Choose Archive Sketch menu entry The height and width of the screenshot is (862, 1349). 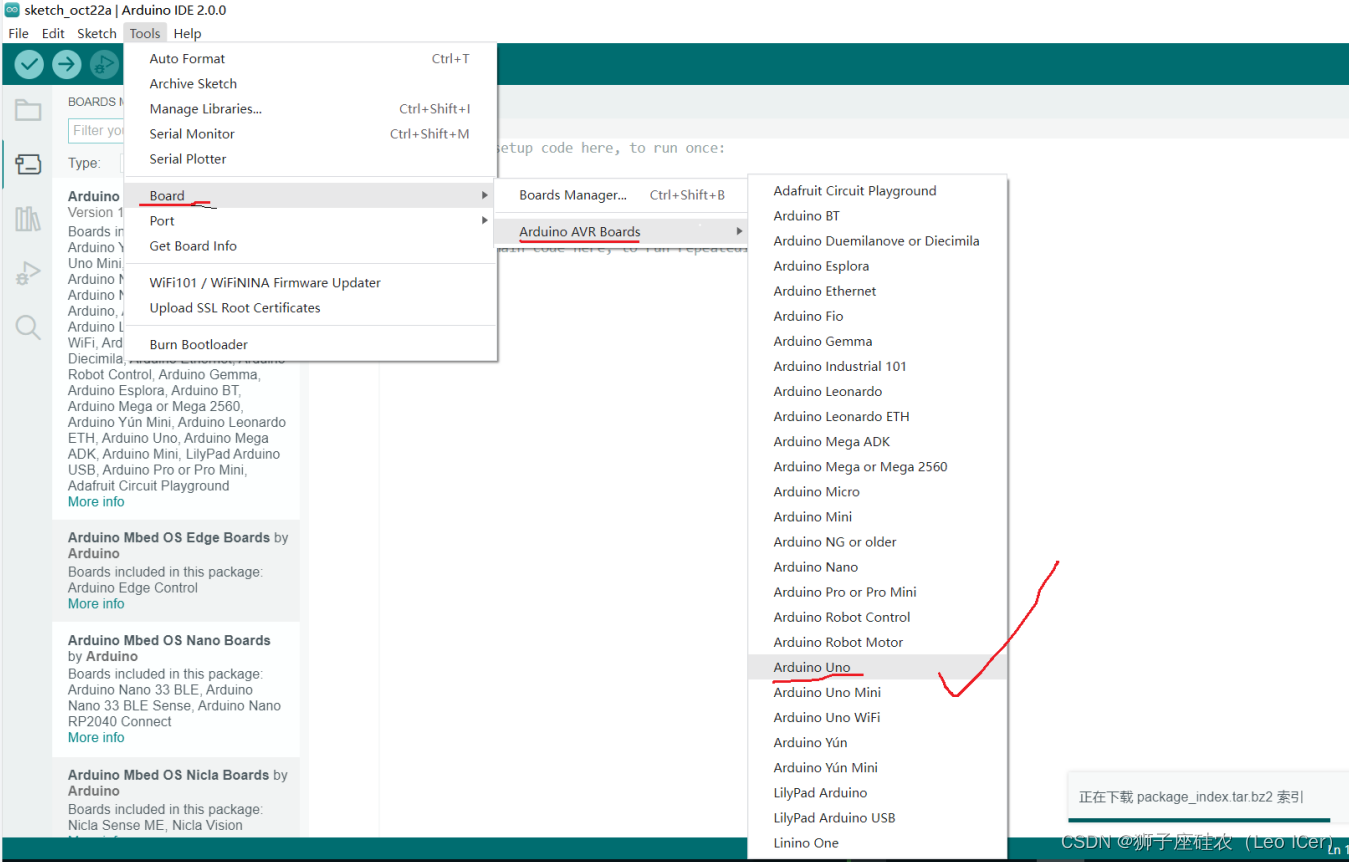click(x=310, y=84)
